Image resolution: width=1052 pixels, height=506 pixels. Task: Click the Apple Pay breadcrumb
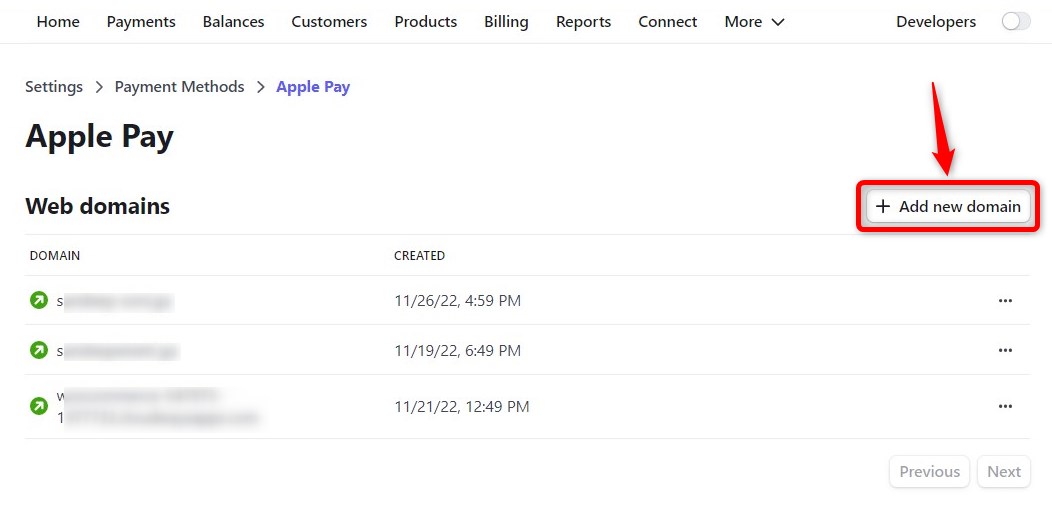[x=313, y=87]
